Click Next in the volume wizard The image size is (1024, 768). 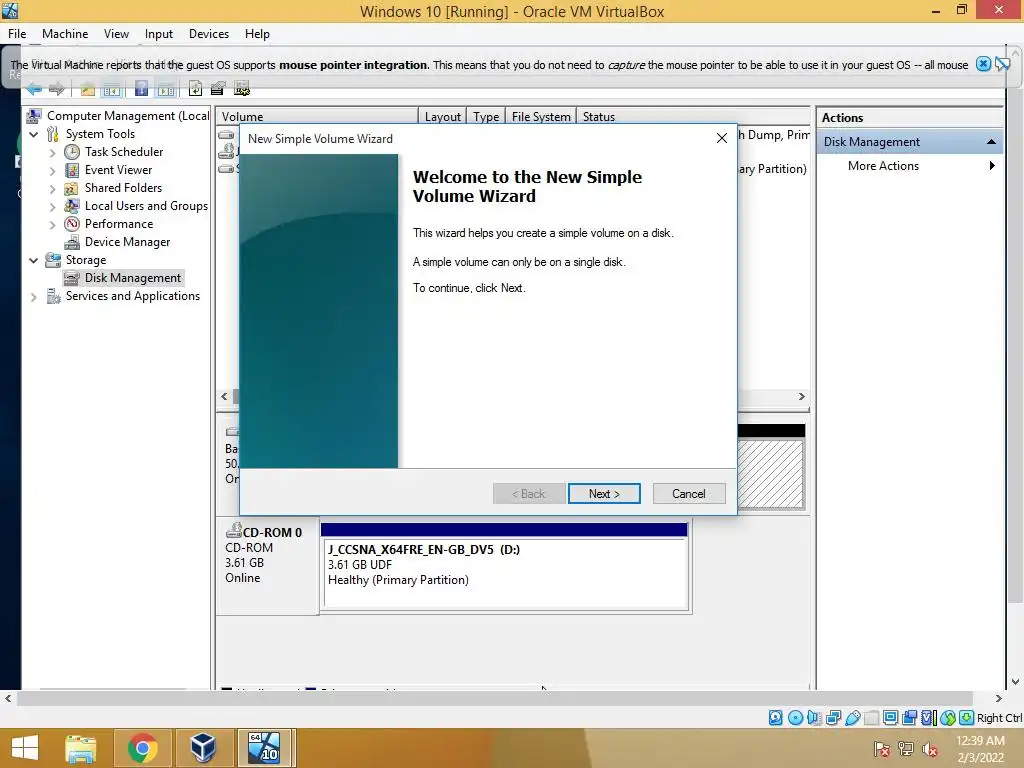604,494
